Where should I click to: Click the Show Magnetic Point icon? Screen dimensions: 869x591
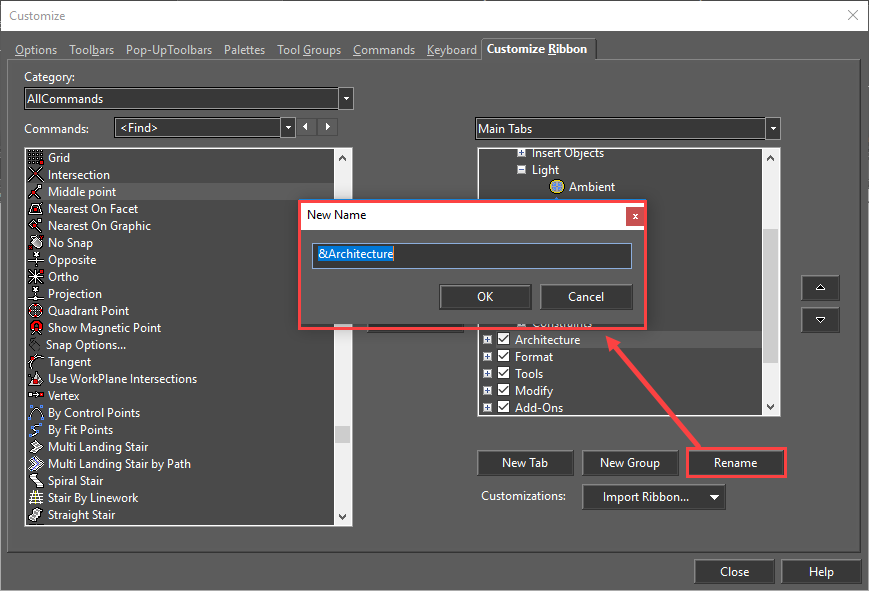click(35, 328)
